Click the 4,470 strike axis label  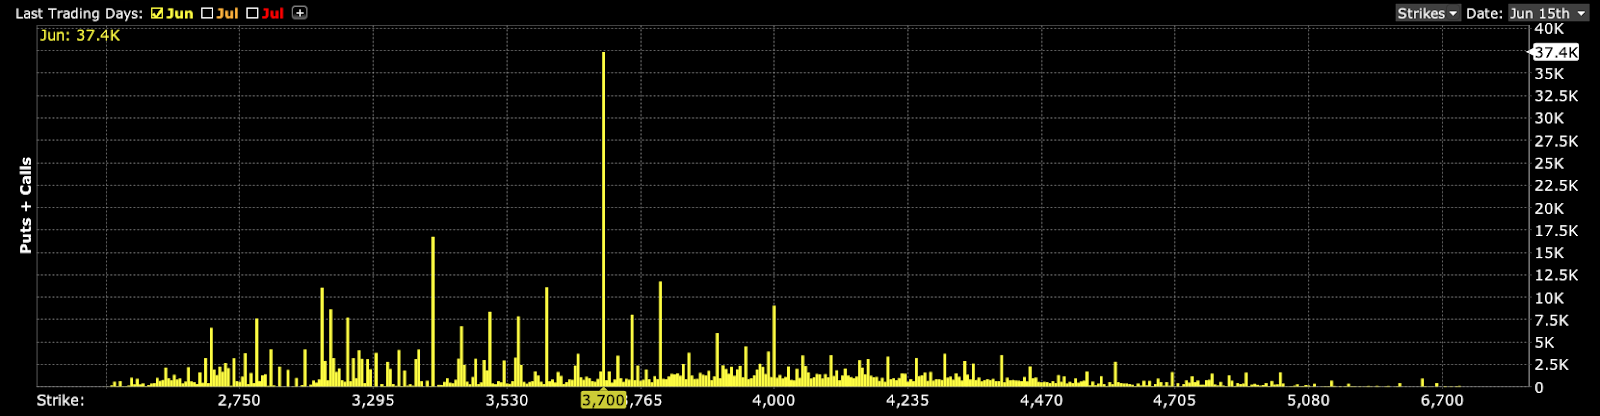(x=1041, y=400)
